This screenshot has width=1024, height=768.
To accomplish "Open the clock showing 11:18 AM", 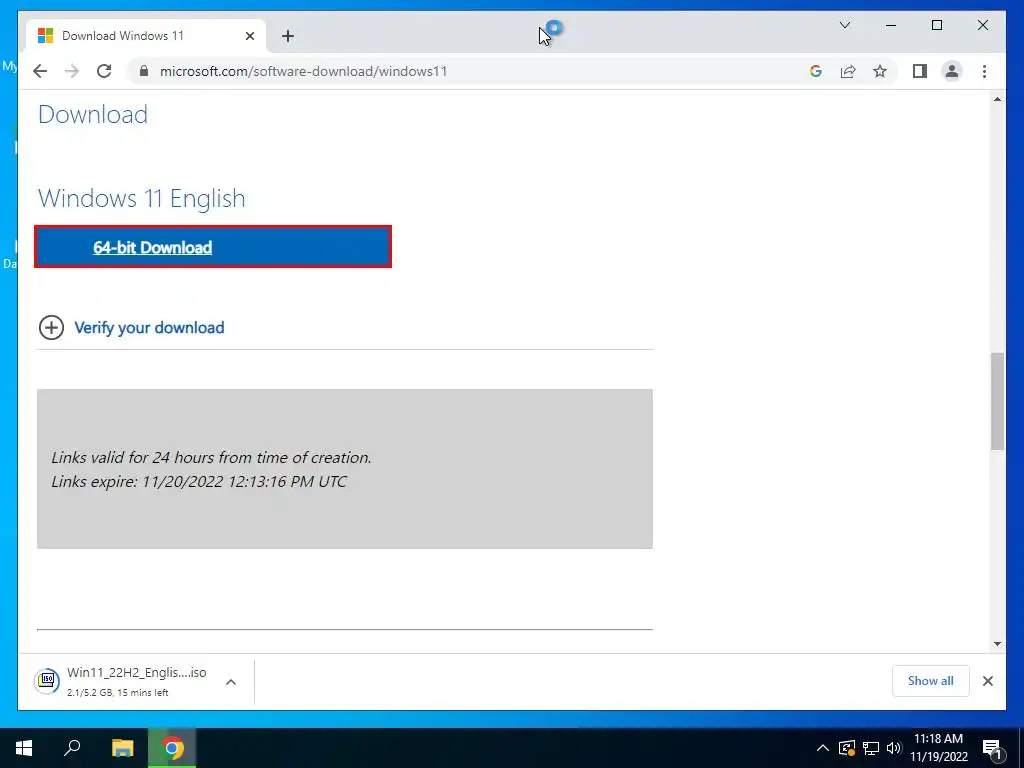I will [938, 748].
